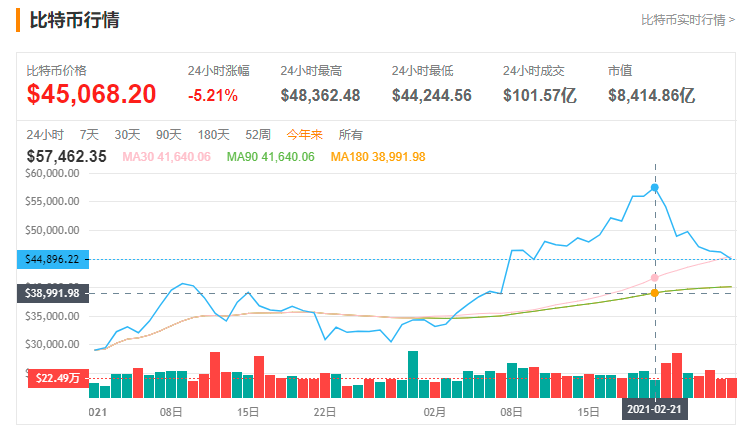Viewport: 749px width, 431px height.
Task: Click the 比特币行情 heading
Action: [74, 20]
